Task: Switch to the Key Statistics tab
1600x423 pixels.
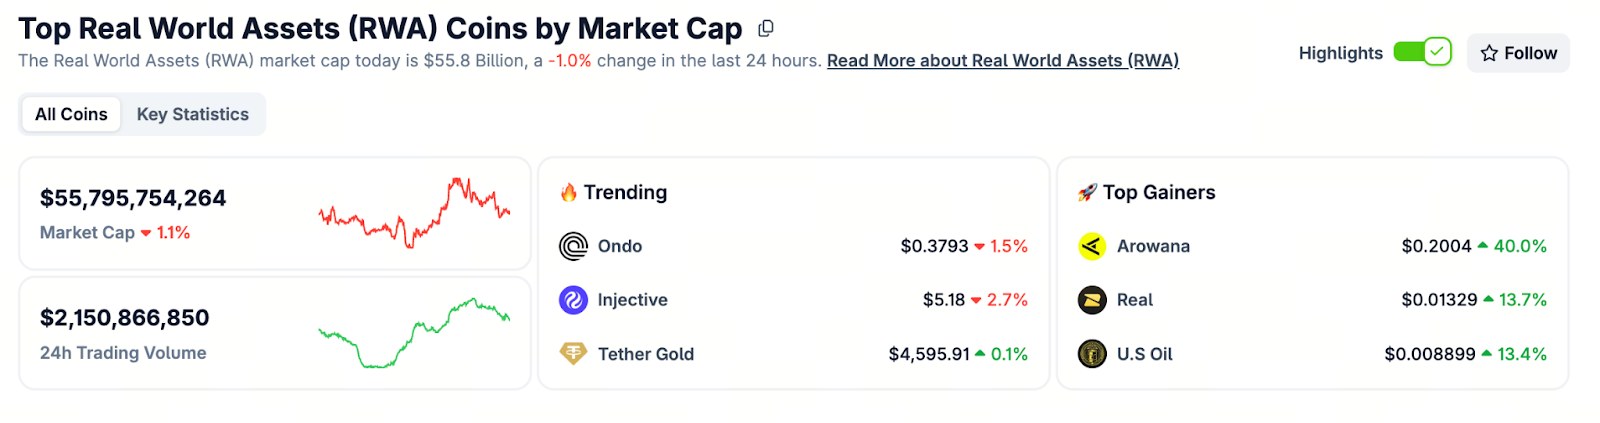Action: coord(192,114)
